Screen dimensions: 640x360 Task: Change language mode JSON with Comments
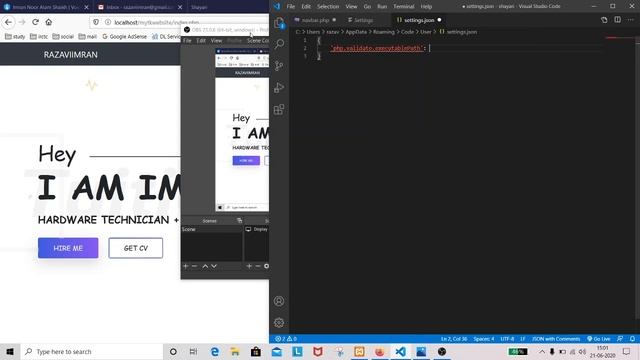click(x=556, y=339)
